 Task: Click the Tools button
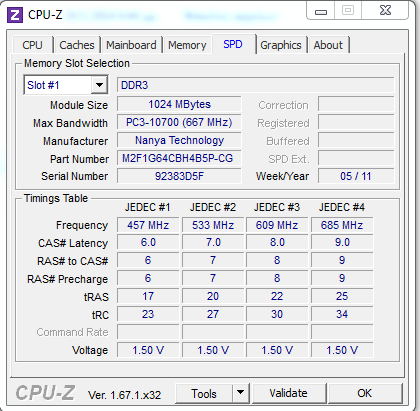point(204,394)
